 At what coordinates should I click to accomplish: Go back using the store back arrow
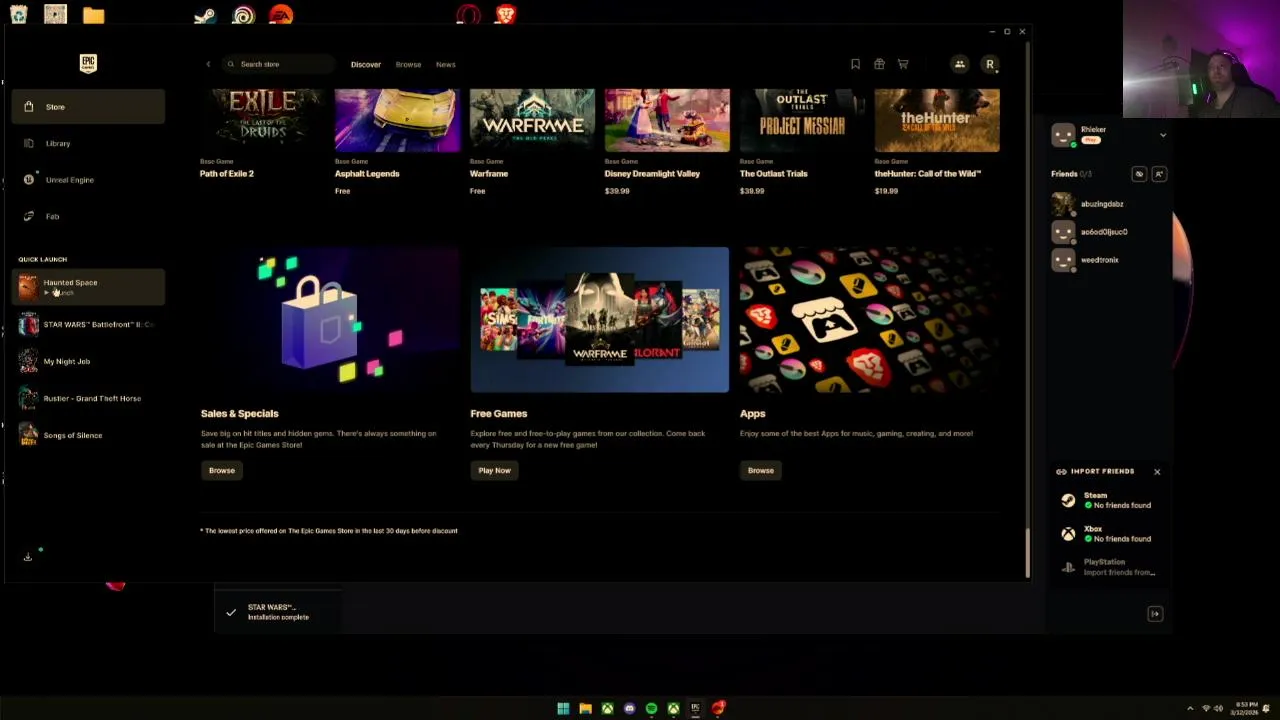(x=208, y=64)
